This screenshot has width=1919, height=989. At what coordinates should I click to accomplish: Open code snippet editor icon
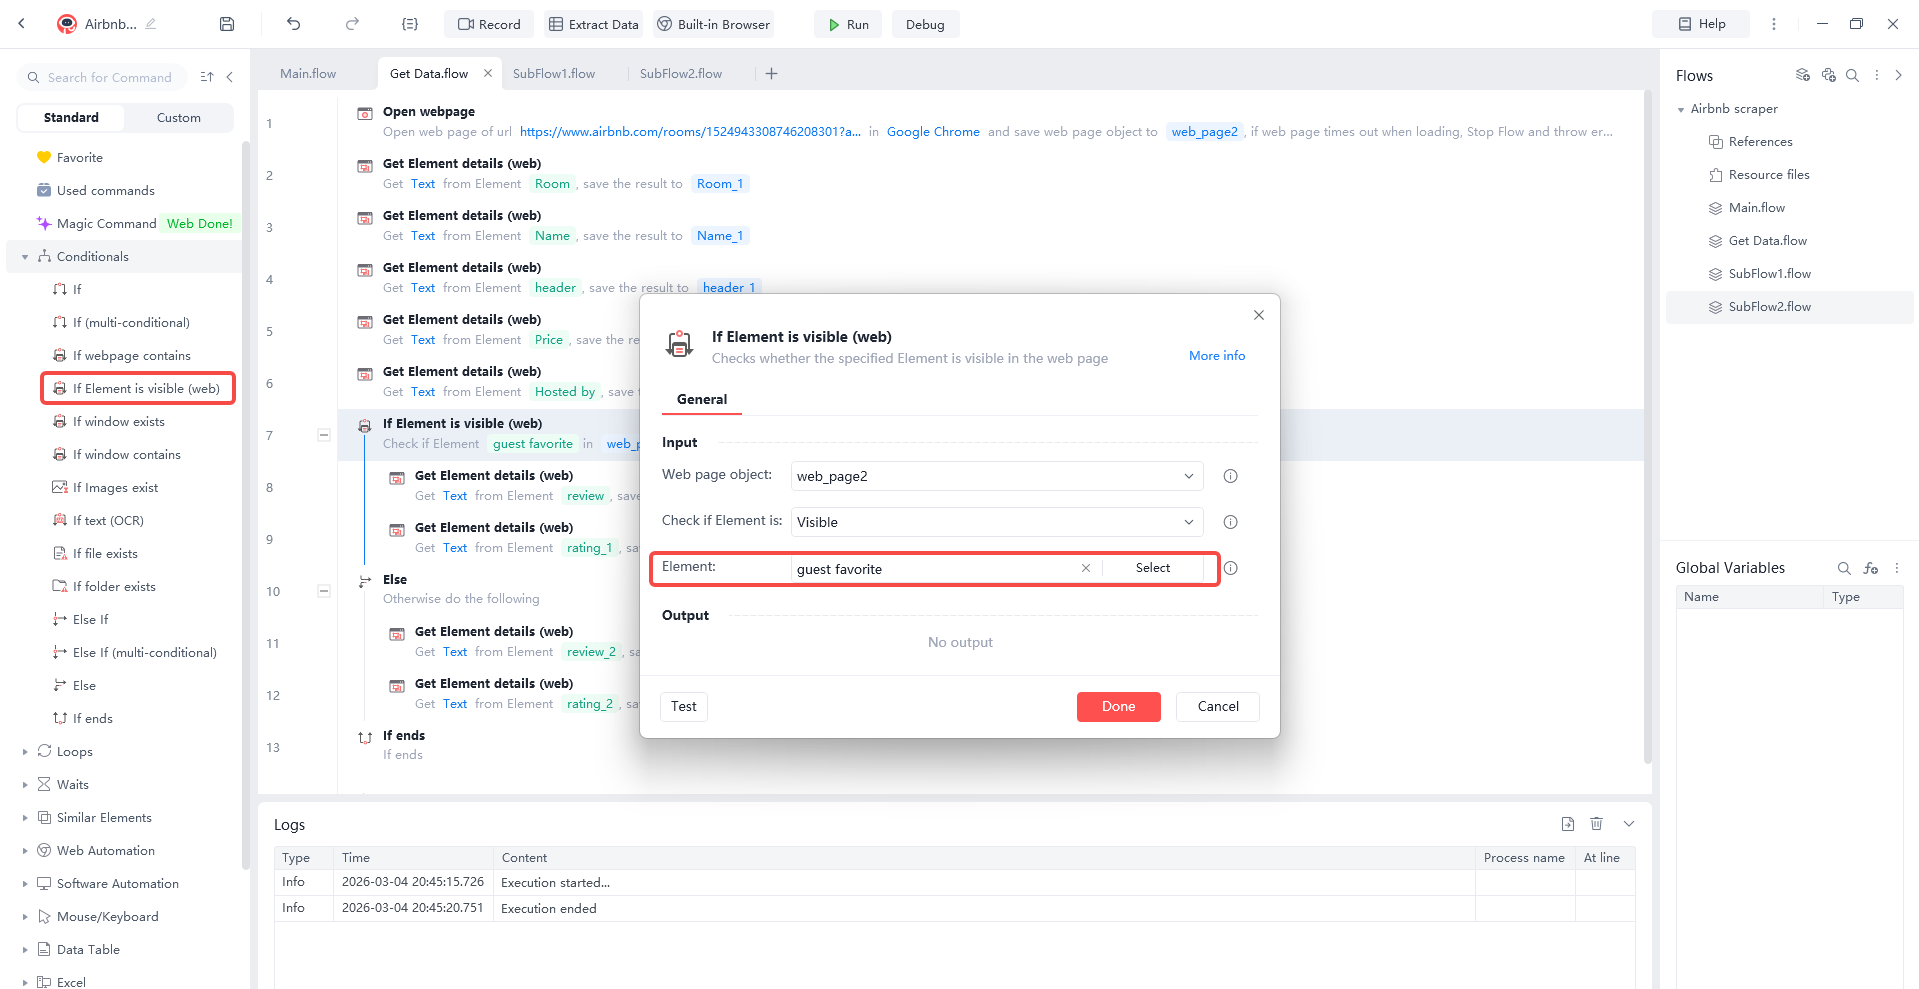410,23
